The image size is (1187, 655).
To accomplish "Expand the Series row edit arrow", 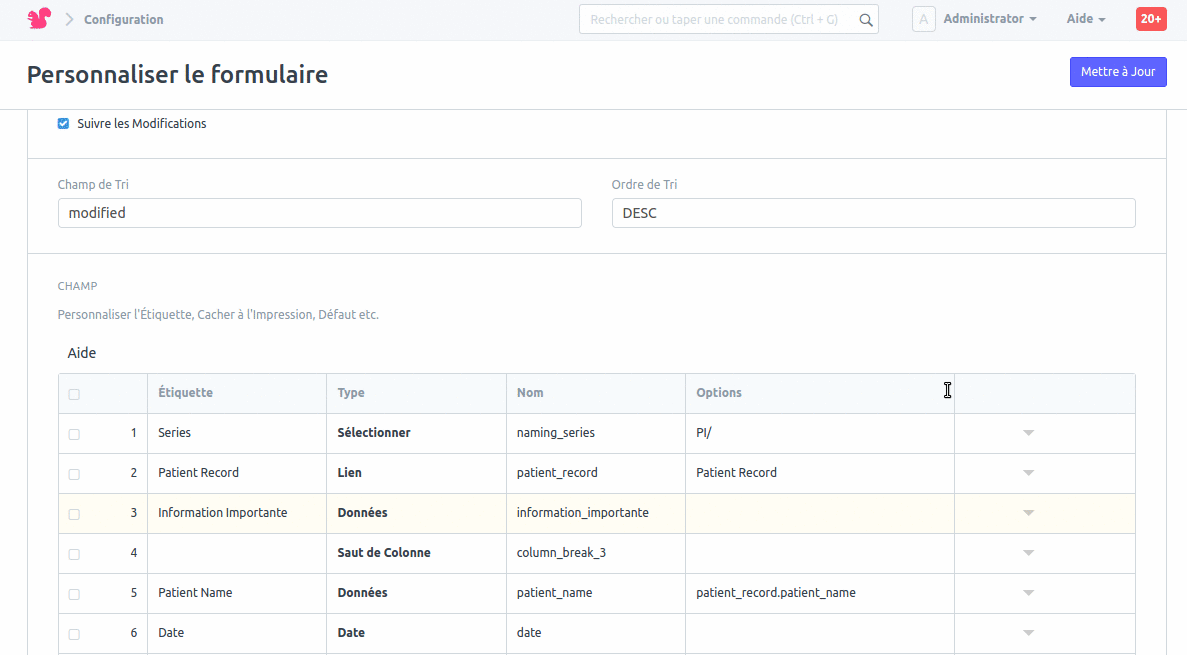I will point(1028,433).
